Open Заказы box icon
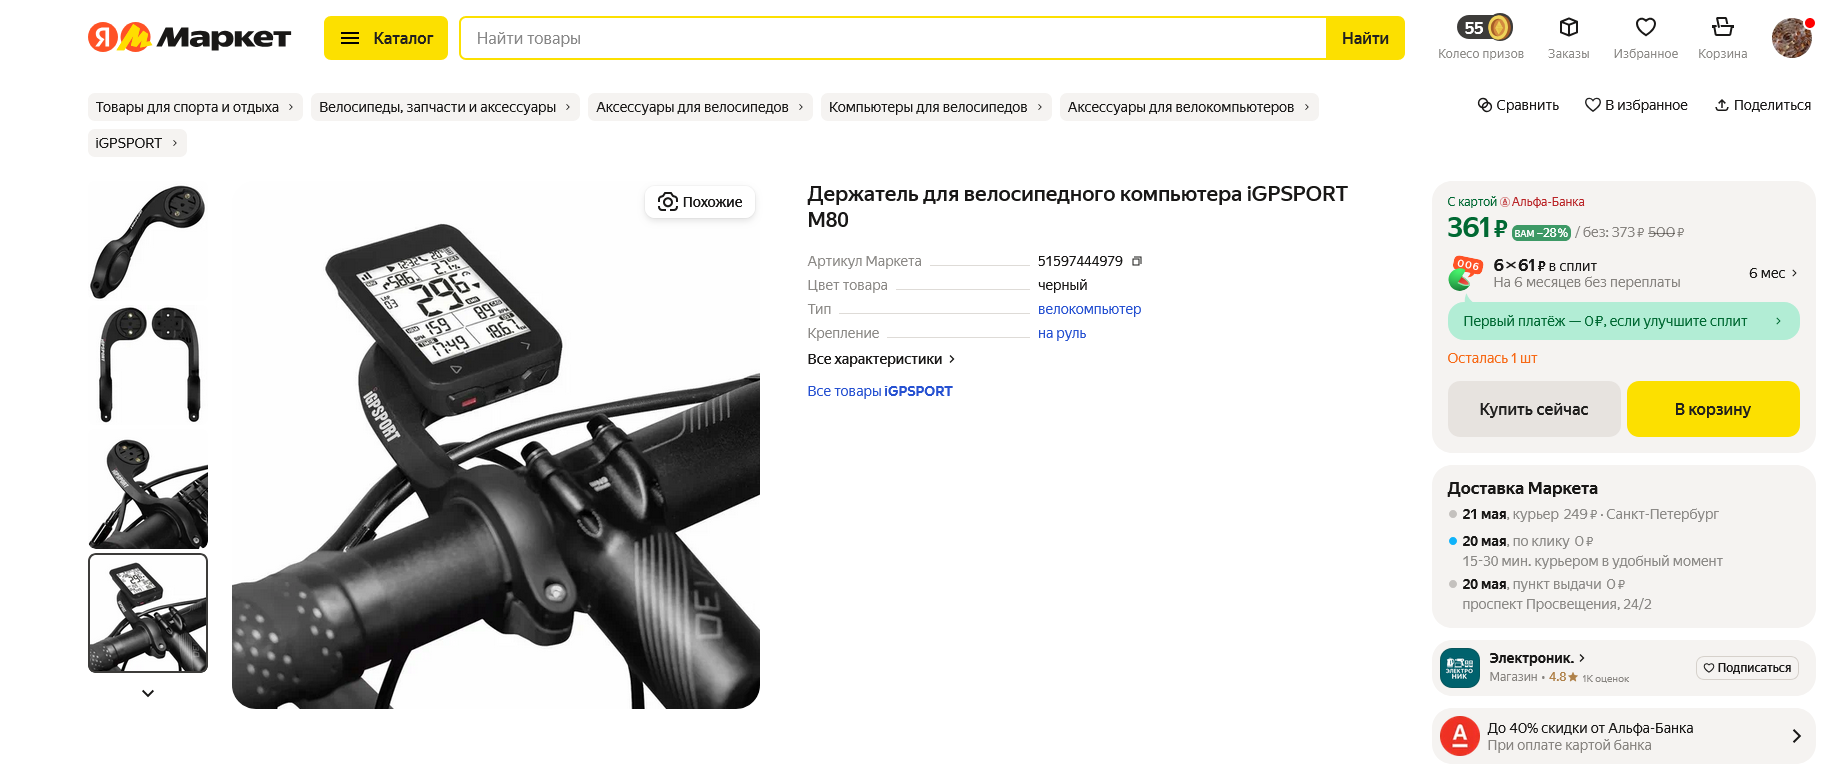Screen dimensions: 1828x770 click(1569, 27)
